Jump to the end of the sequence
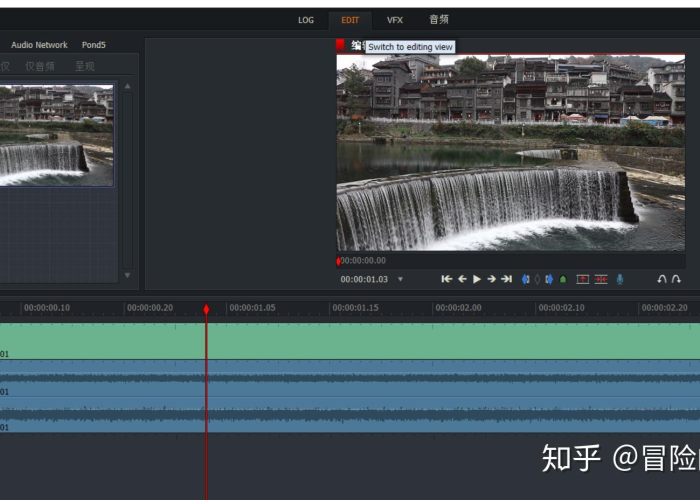Viewport: 700px width, 500px height. 506,279
